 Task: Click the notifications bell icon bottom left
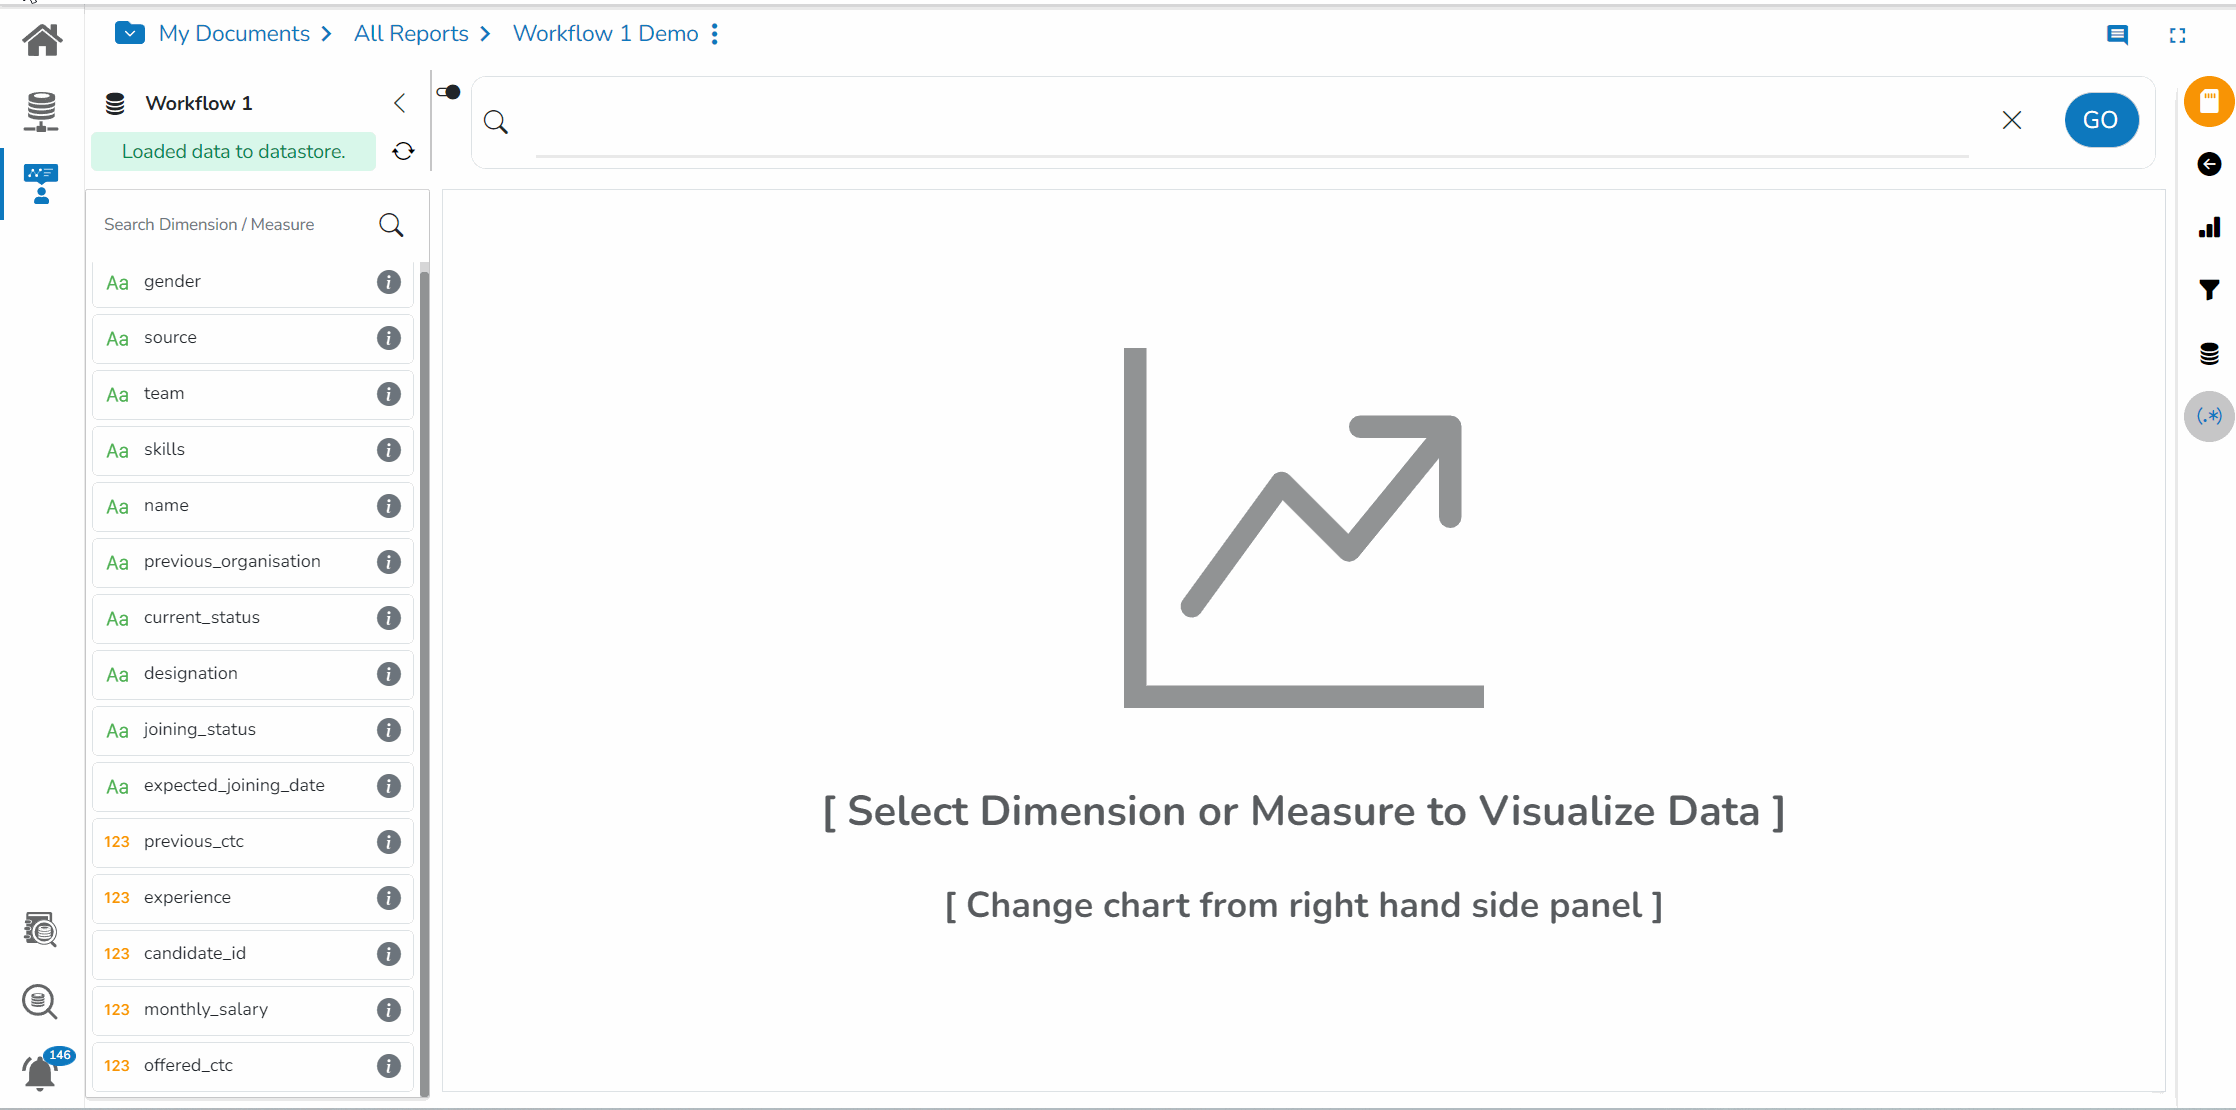pos(39,1071)
